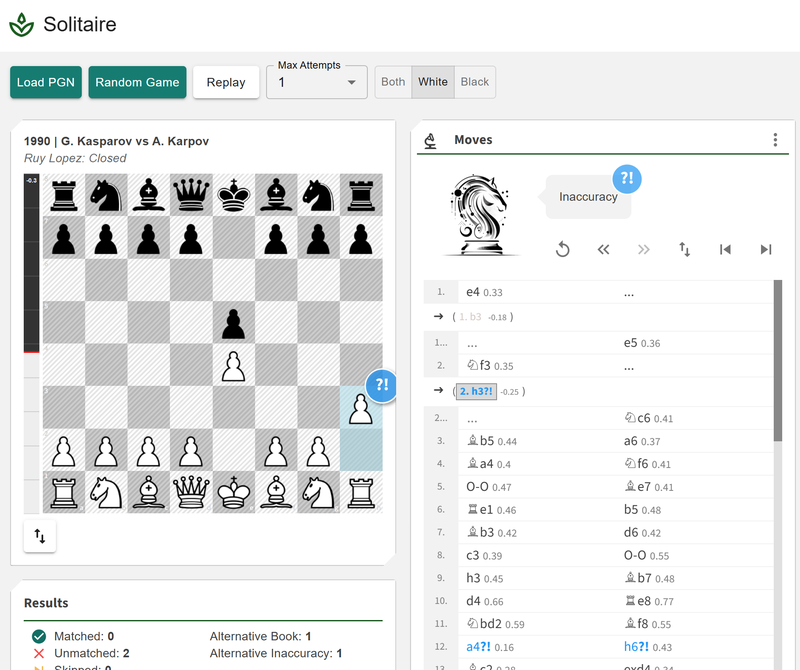Click the inaccuracy badge on the board's h3 square

381,385
